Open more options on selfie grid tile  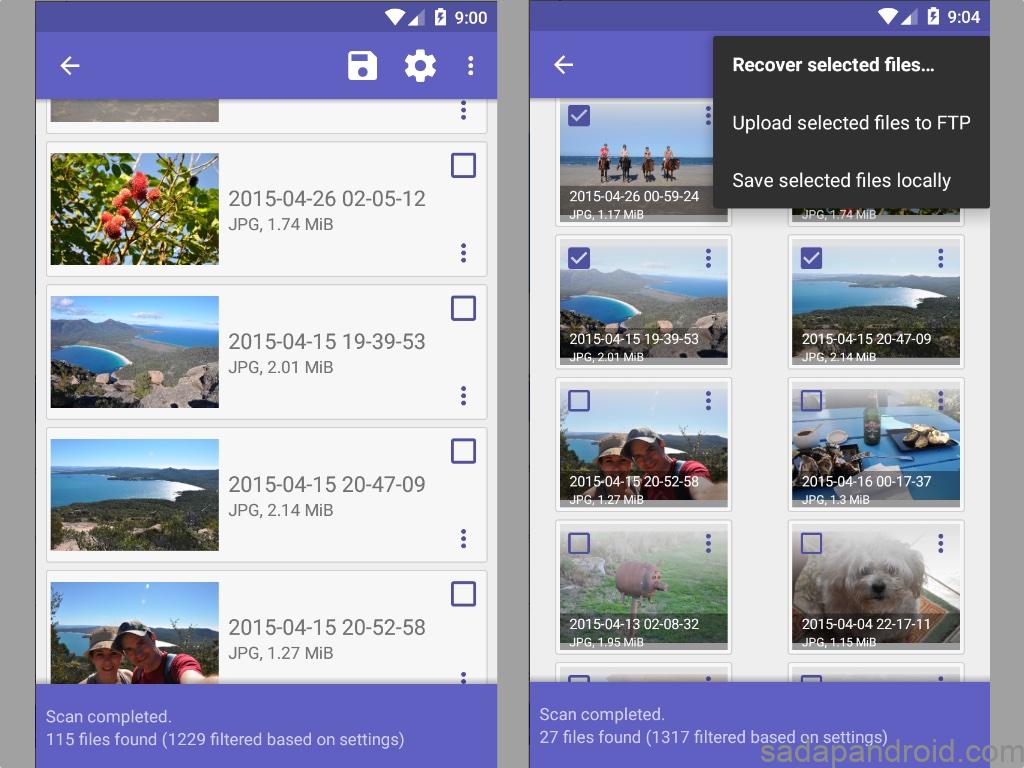click(708, 400)
